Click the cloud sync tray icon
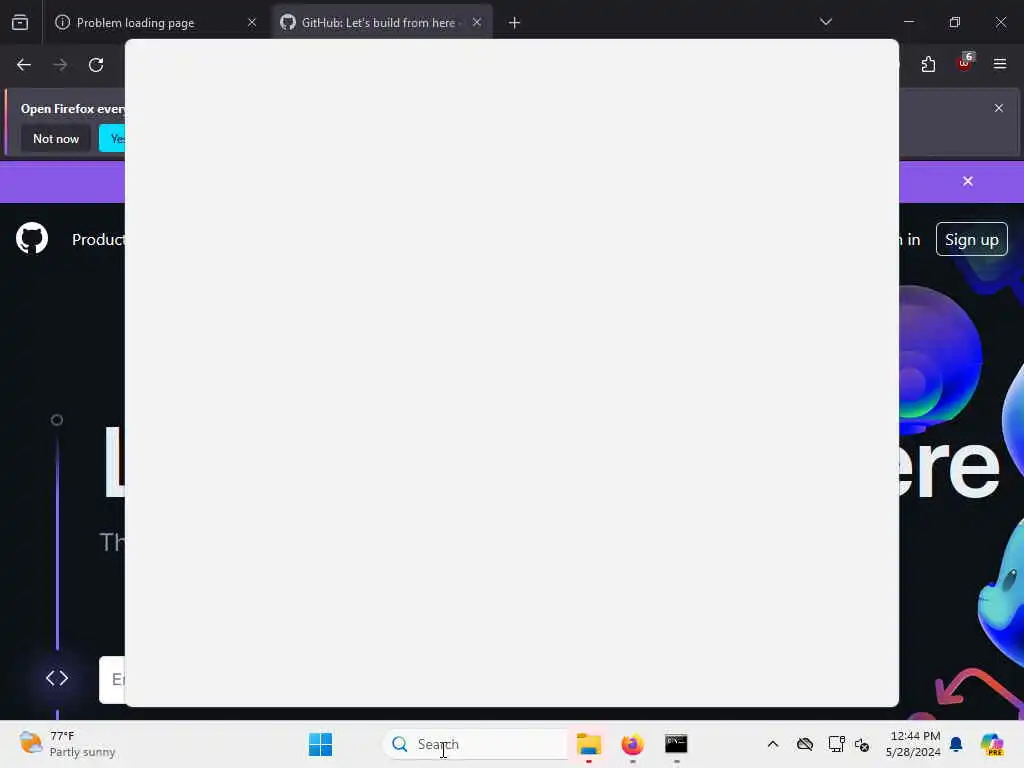The image size is (1024, 768). (x=805, y=744)
